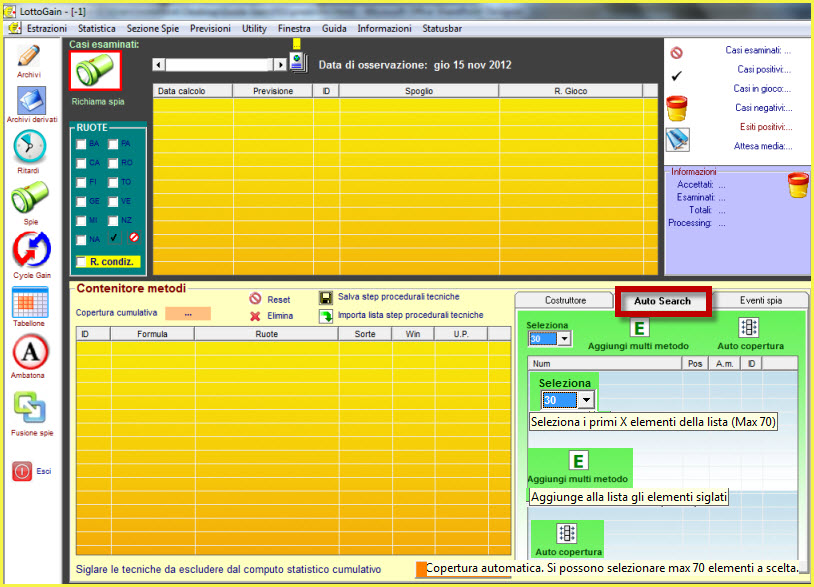814x587 pixels.
Task: Open the Finestra menu
Action: tap(294, 29)
